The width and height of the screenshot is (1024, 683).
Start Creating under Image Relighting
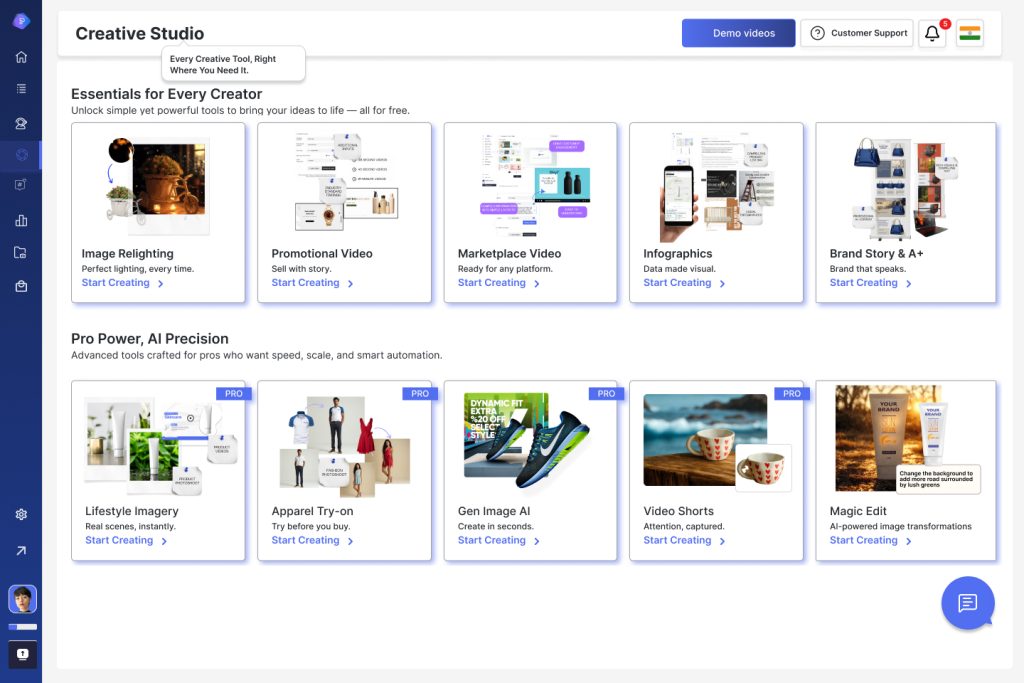(x=116, y=283)
